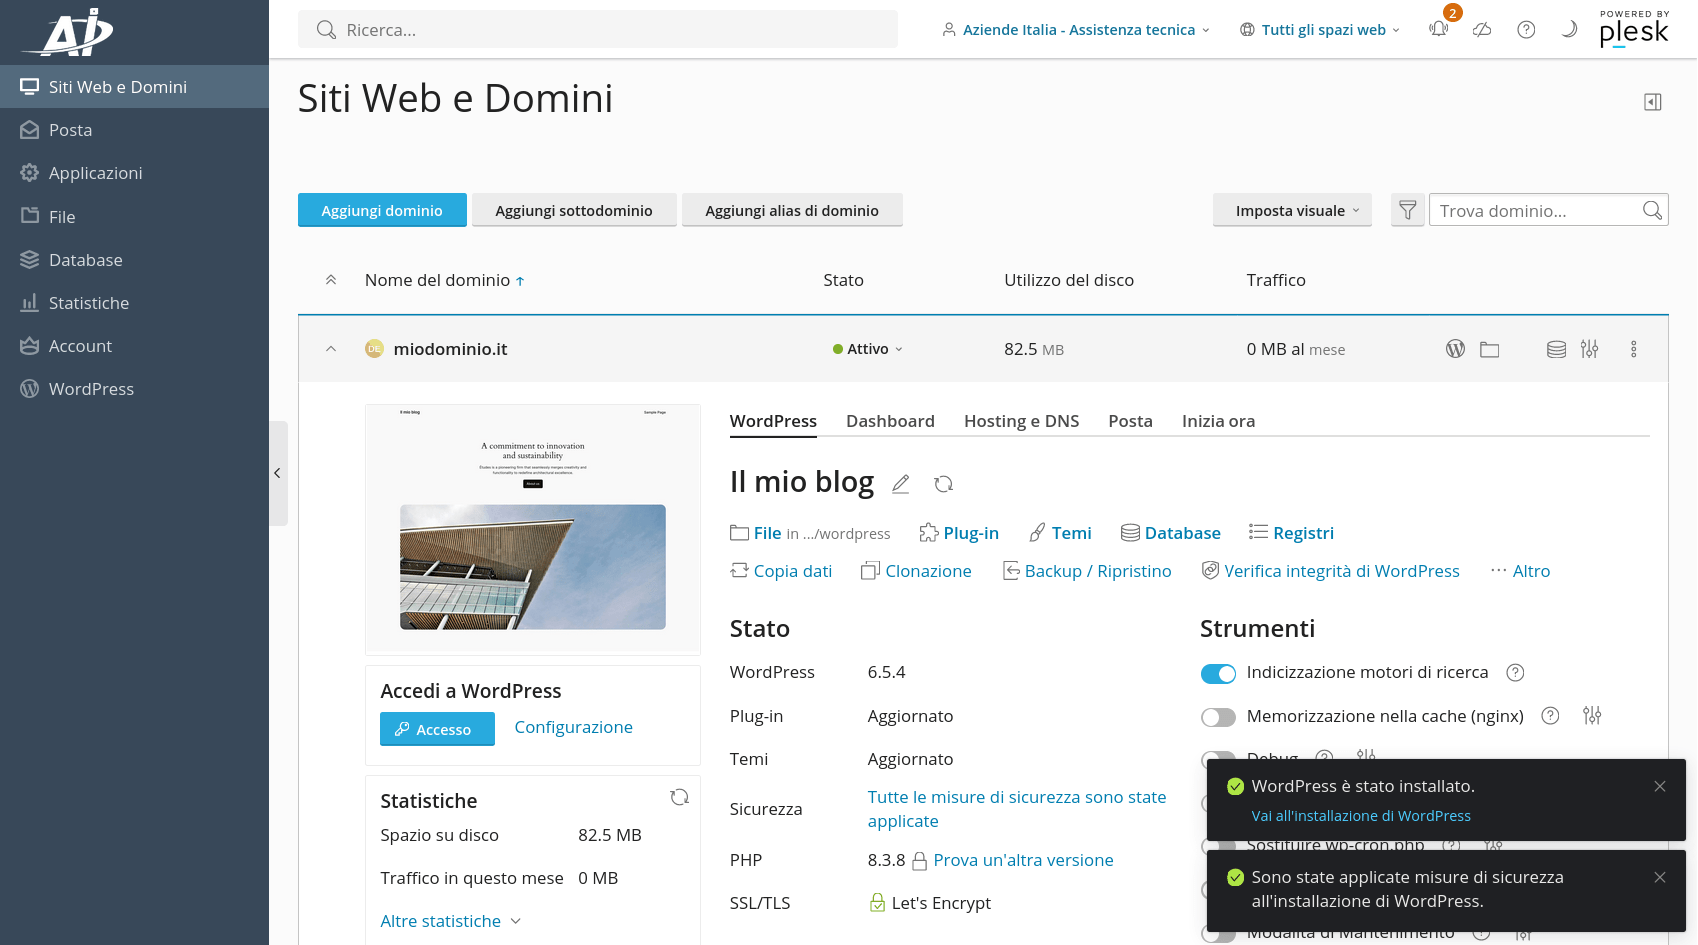This screenshot has height=945, width=1698.
Task: Click Aggiungi dominio button
Action: pos(382,210)
